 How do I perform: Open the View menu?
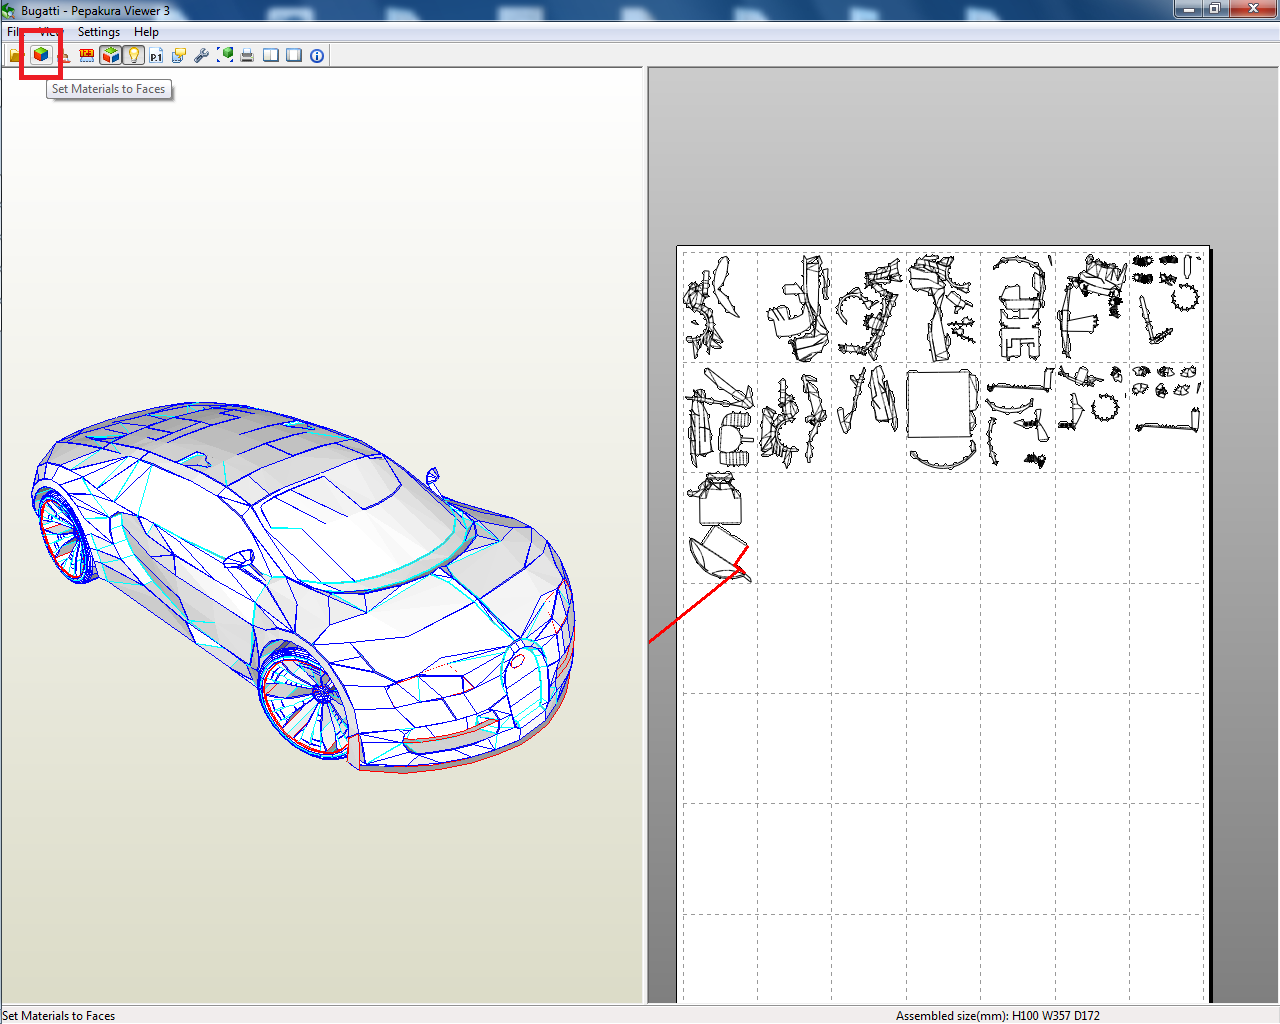pos(50,32)
